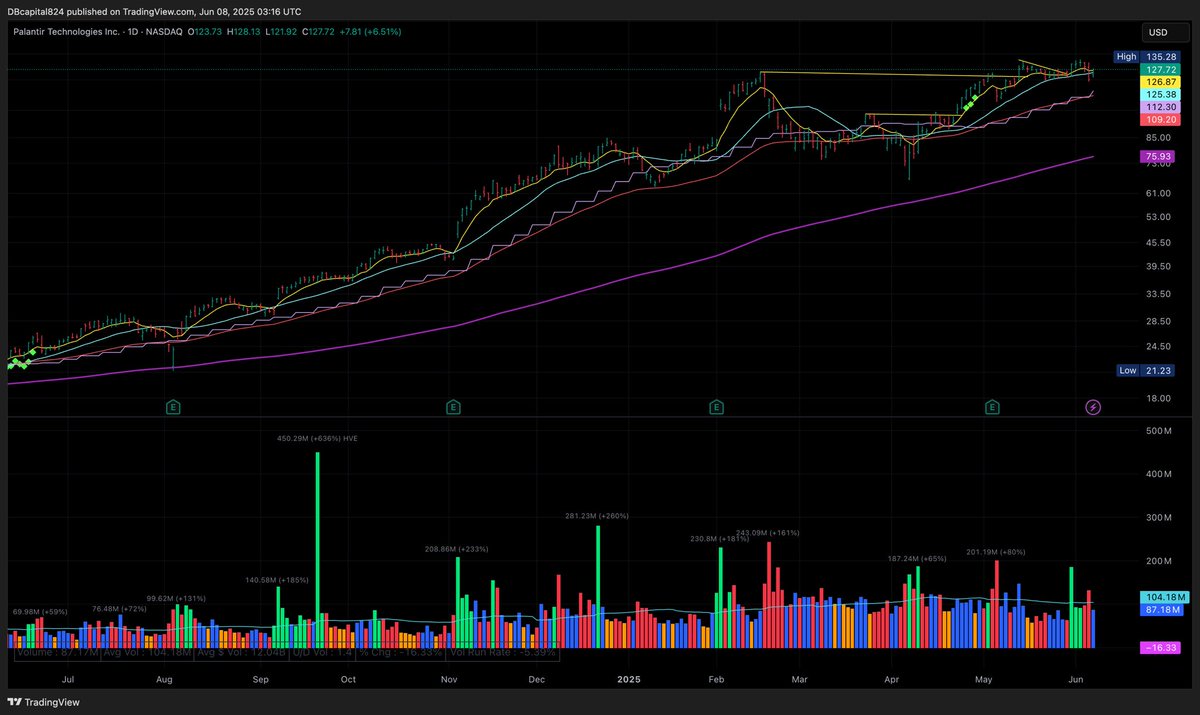This screenshot has width=1200, height=715.
Task: Click the 281.23M (+260%) volume label
Action: [597, 516]
